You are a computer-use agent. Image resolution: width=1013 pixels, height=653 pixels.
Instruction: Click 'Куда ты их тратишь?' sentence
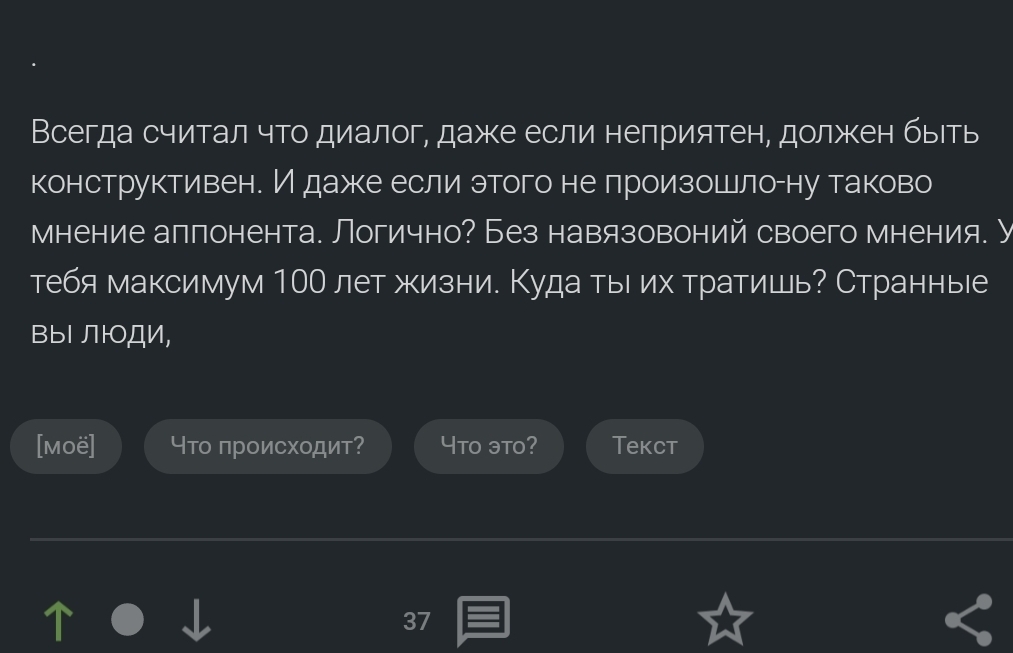click(x=667, y=283)
